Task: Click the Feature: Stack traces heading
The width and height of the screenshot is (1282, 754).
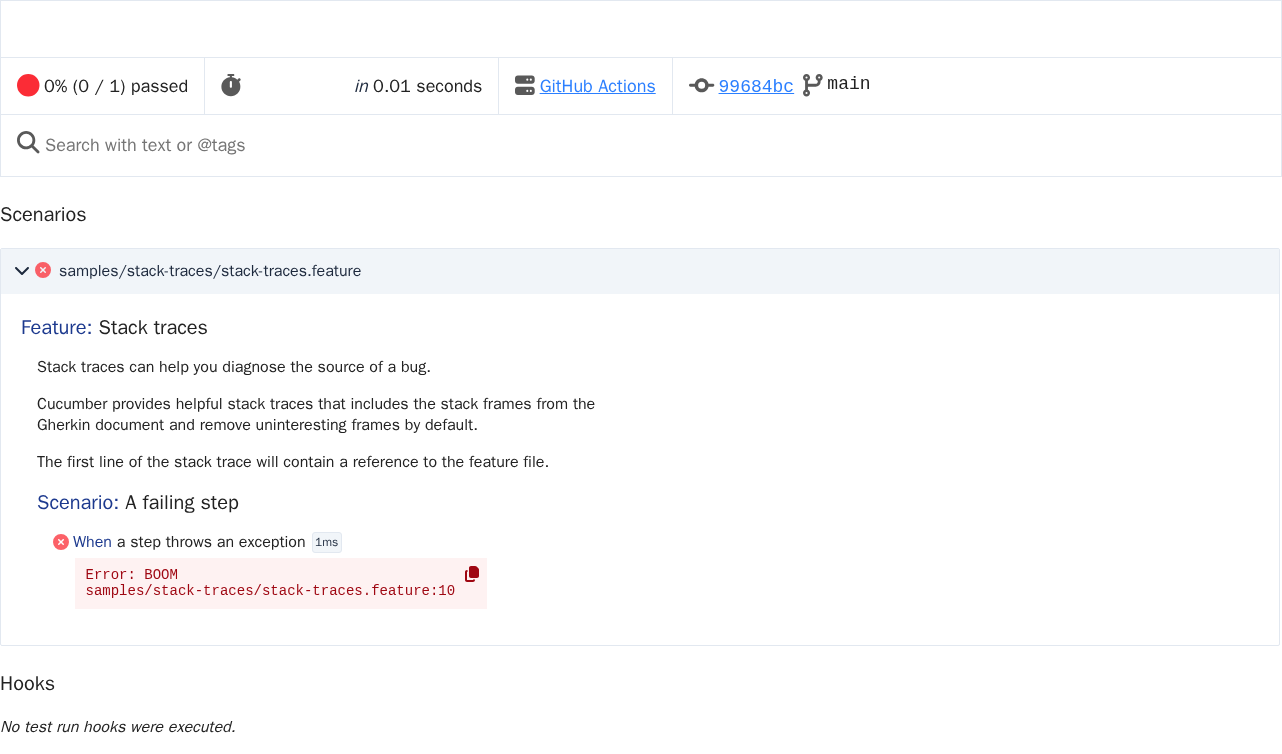Action: [x=114, y=327]
